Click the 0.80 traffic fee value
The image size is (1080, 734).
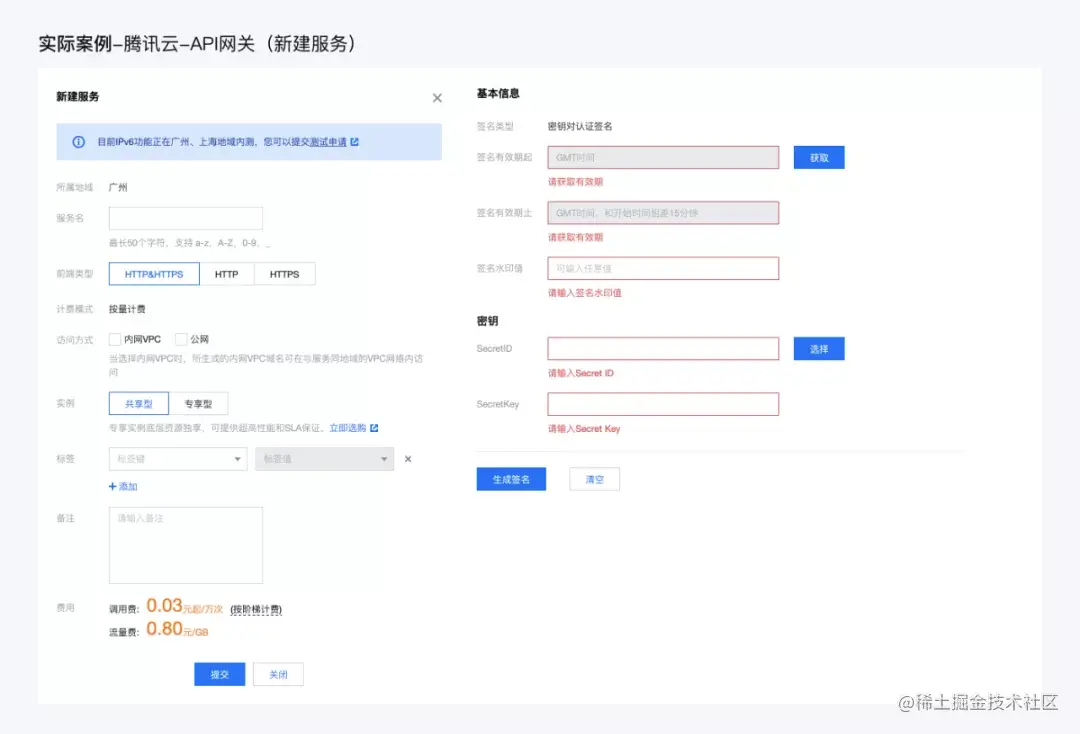coord(164,629)
